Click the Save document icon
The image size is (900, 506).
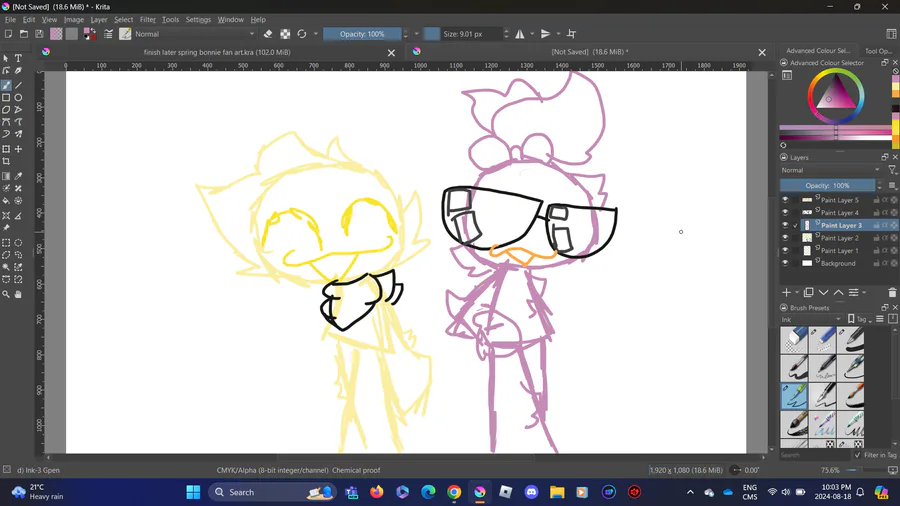tap(39, 34)
